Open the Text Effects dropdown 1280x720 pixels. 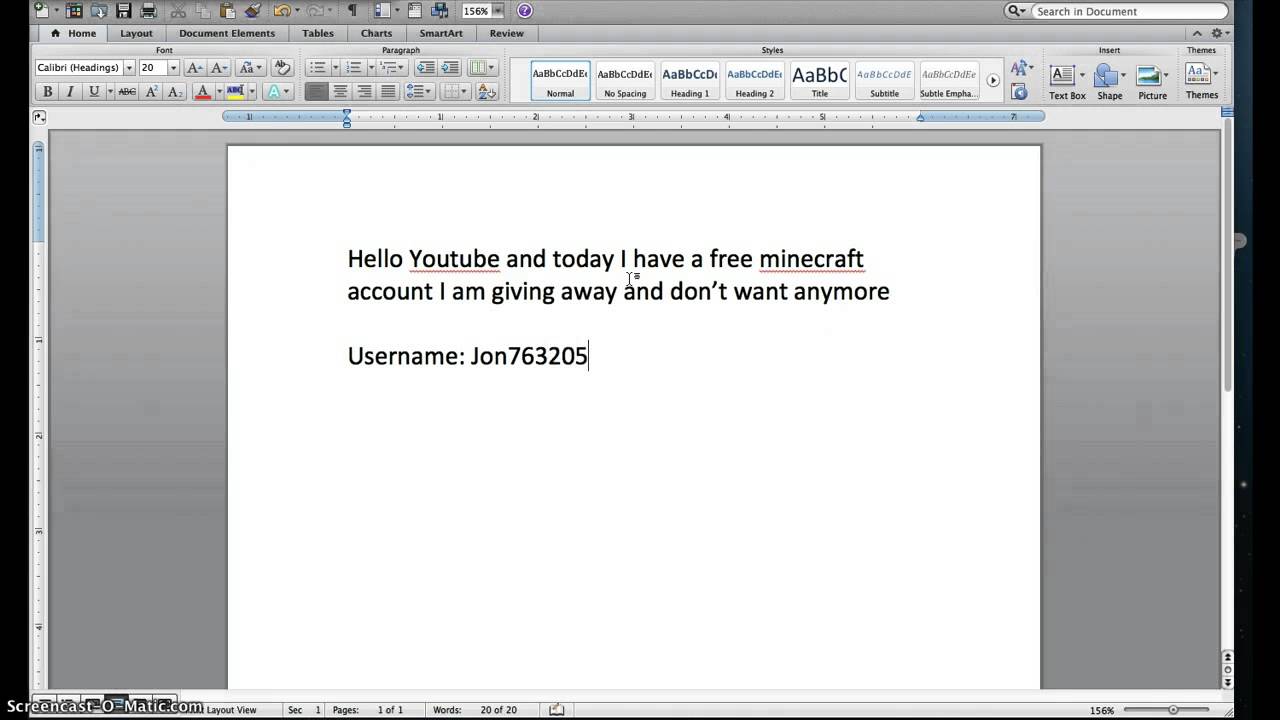[279, 91]
